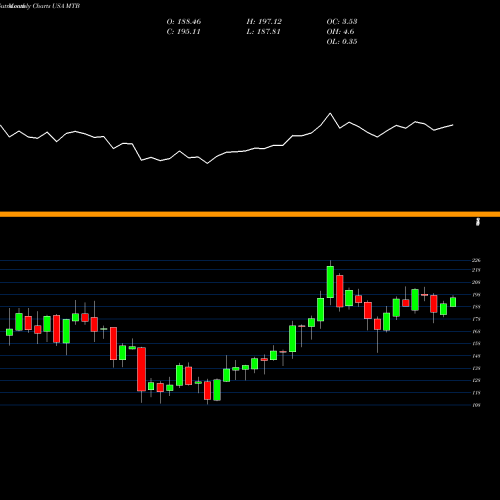Click the 128 price axis label

pos(476,380)
